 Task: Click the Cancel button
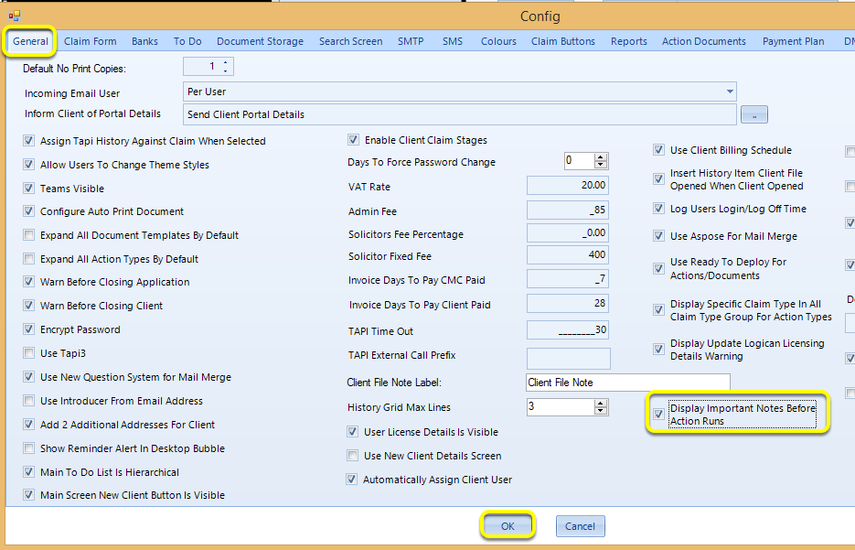(x=580, y=526)
